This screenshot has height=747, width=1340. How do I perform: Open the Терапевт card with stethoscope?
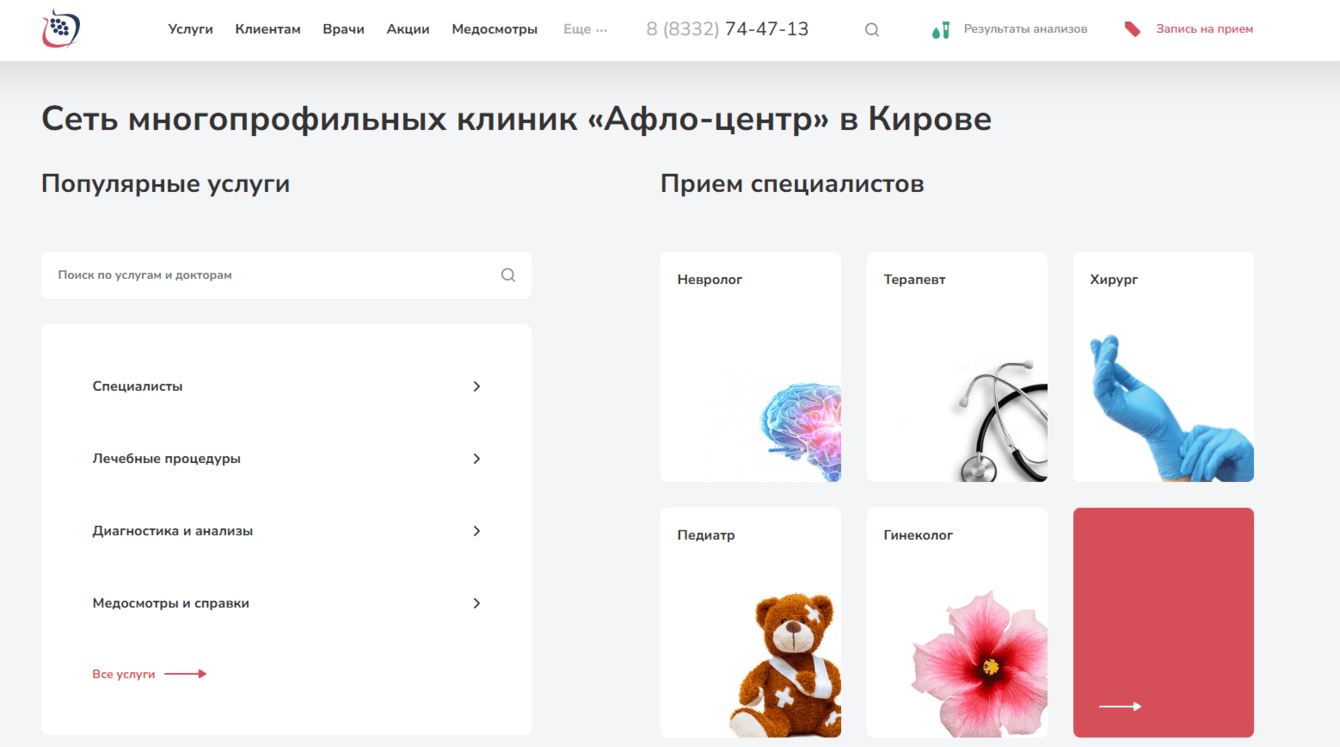pos(957,367)
